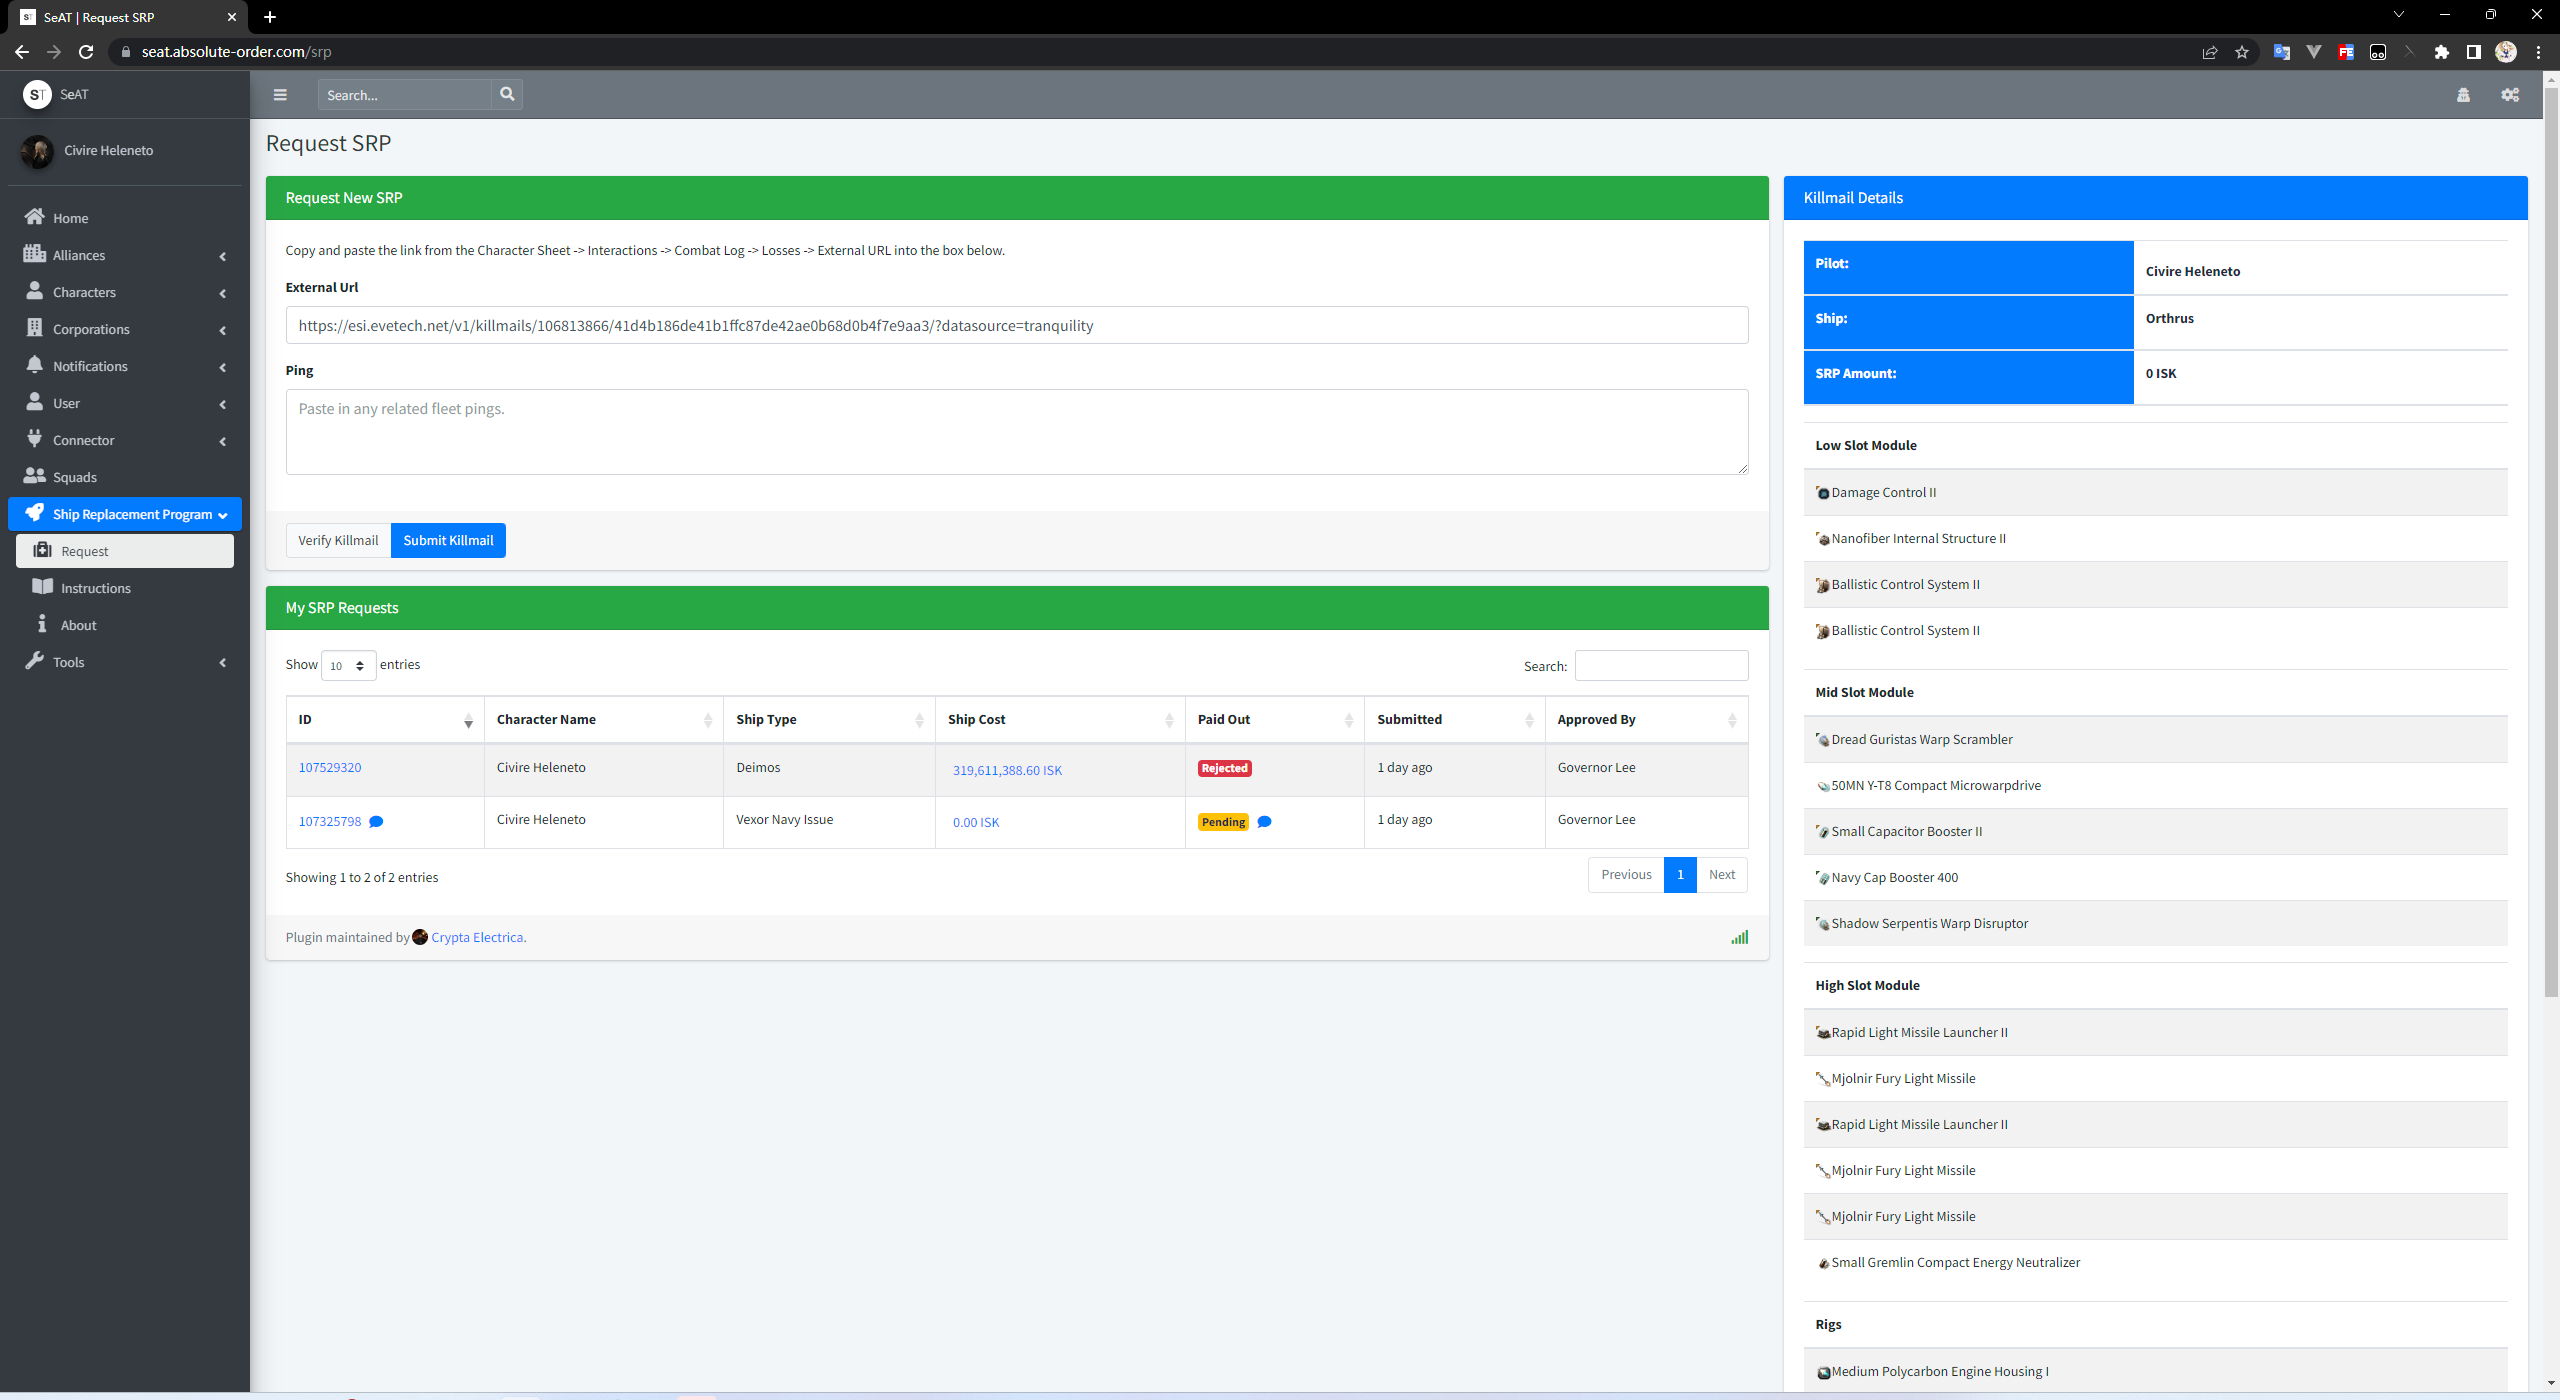Open SRP request link 107529320

[x=330, y=767]
